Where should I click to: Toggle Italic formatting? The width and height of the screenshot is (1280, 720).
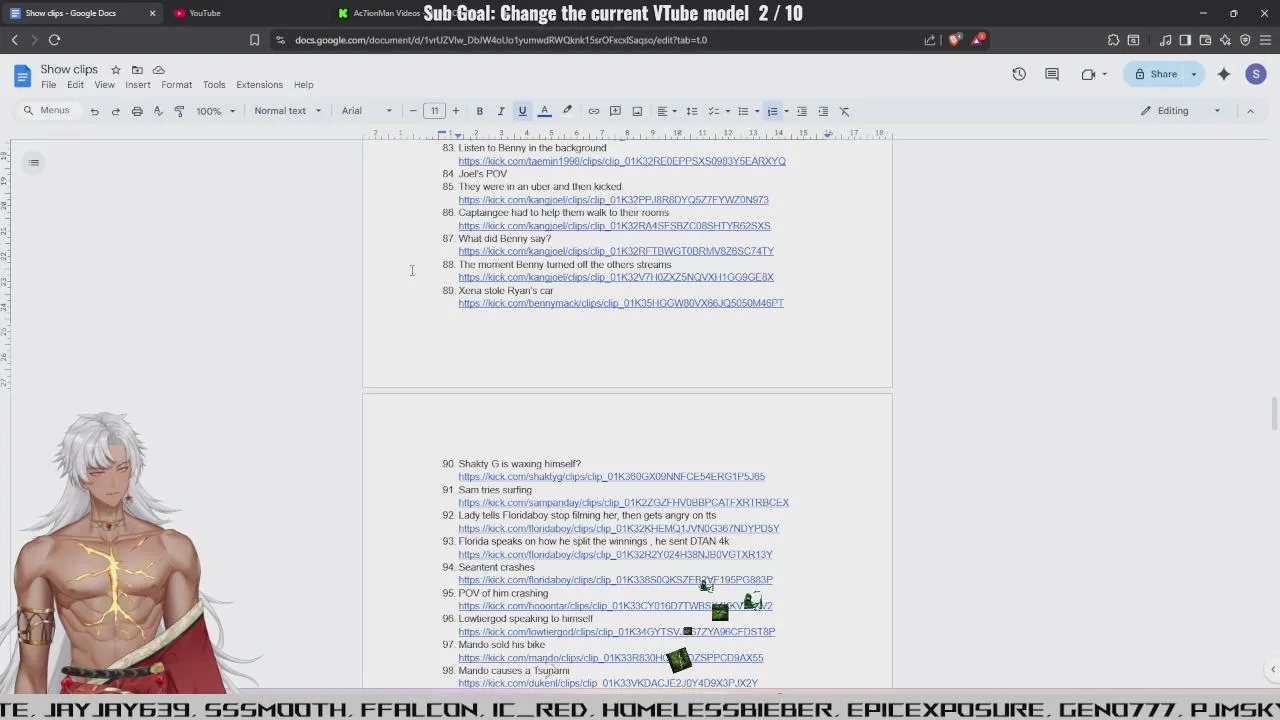pyautogui.click(x=501, y=111)
